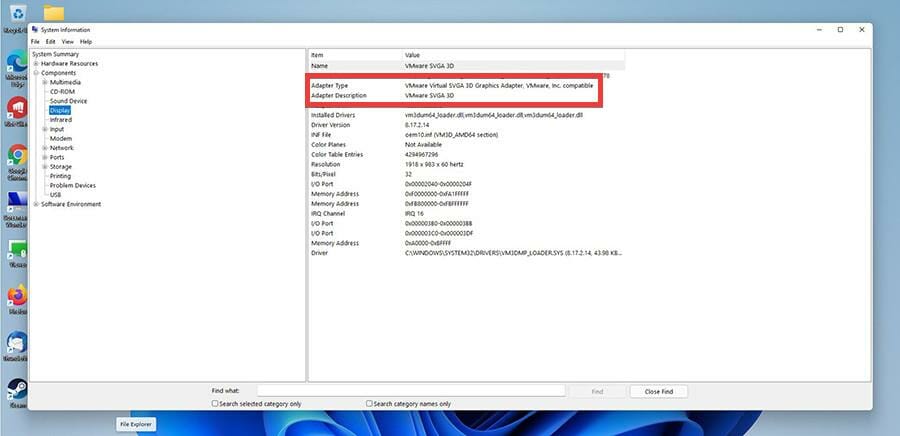Image resolution: width=900 pixels, height=436 pixels.
Task: Open the Thunderbird desktop shortcut
Action: pyautogui.click(x=18, y=342)
